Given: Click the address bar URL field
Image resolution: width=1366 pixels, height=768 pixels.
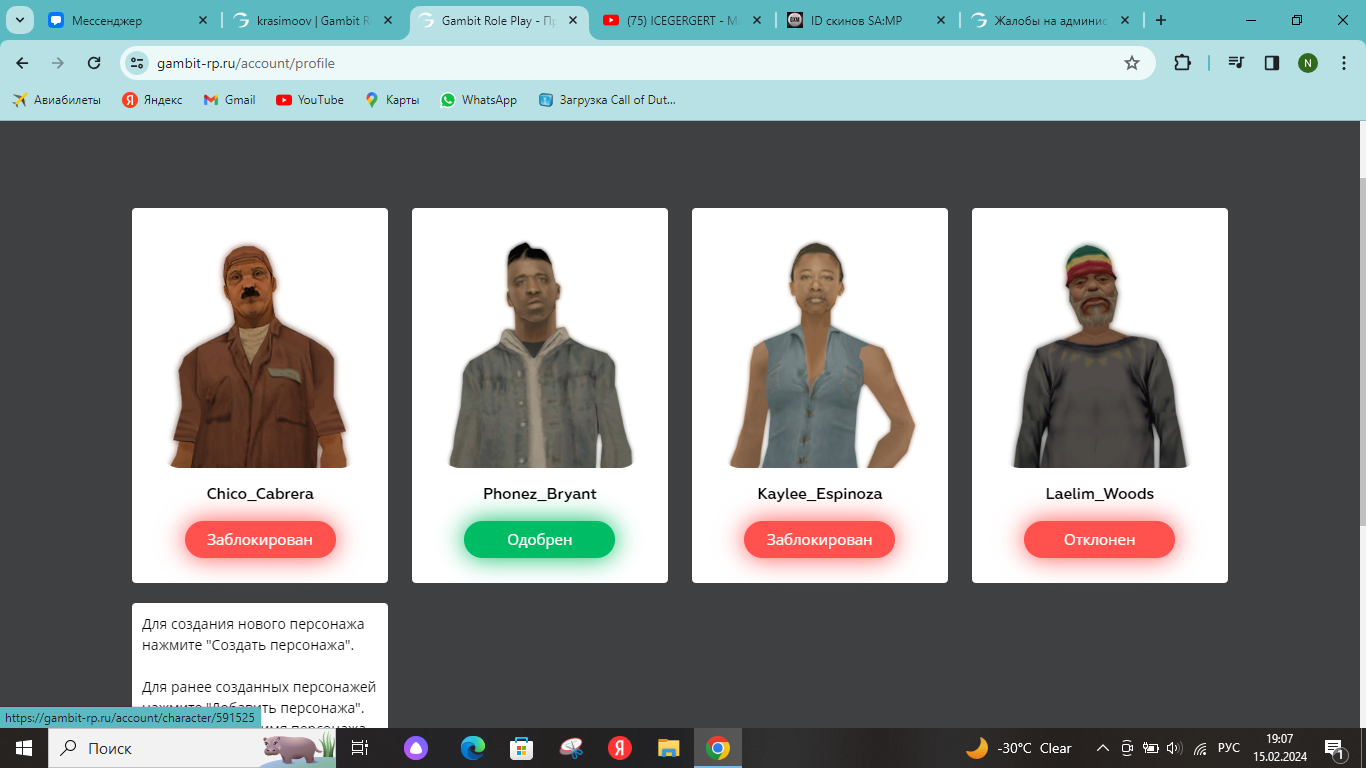Looking at the screenshot, I should click(600, 63).
